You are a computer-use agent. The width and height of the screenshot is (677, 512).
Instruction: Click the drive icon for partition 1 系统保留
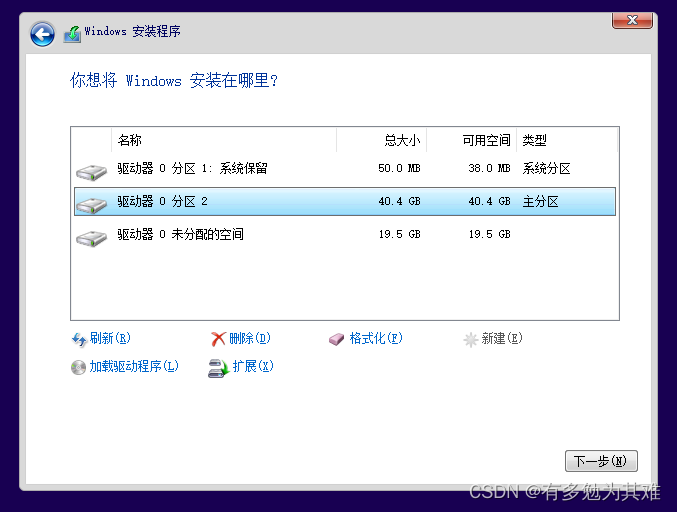[91, 172]
